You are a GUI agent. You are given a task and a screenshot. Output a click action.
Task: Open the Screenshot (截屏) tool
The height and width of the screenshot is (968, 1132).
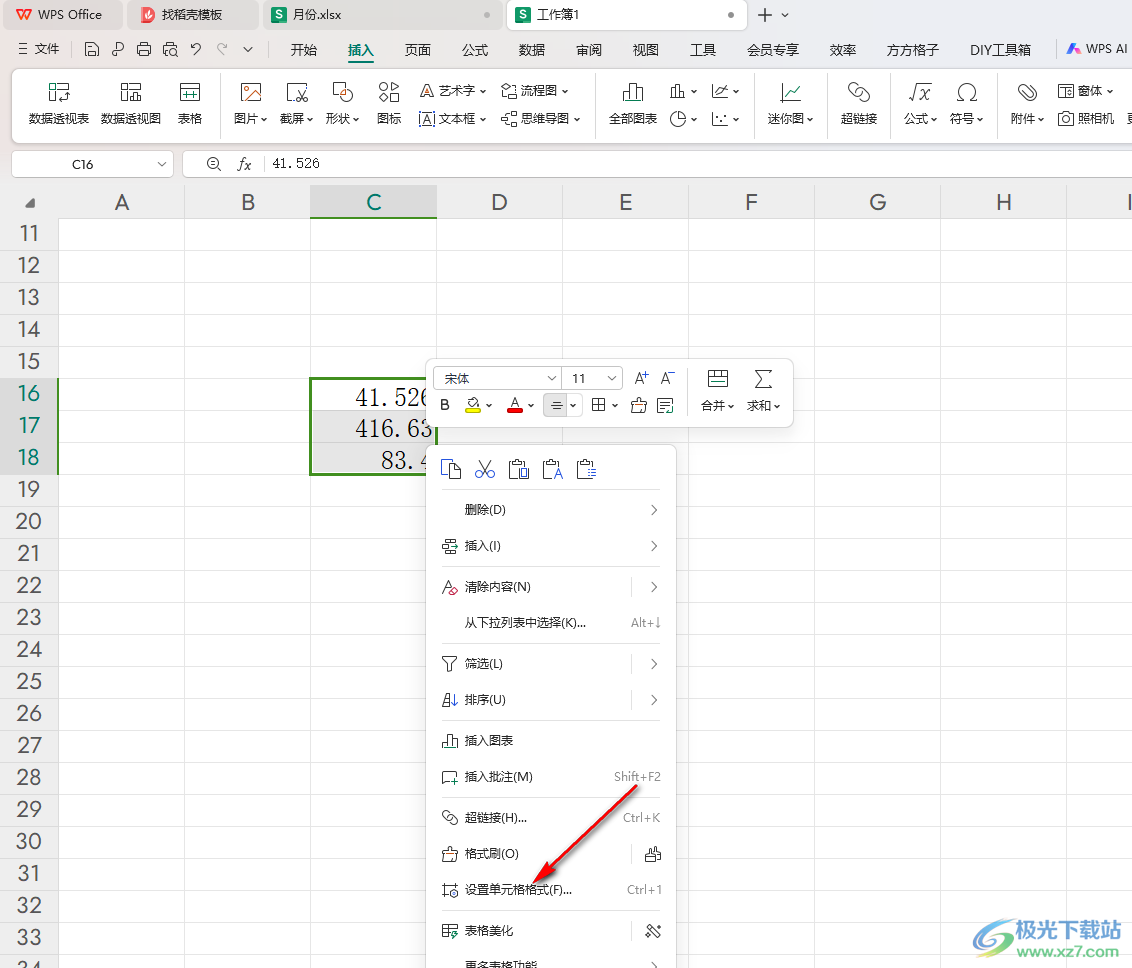point(297,104)
